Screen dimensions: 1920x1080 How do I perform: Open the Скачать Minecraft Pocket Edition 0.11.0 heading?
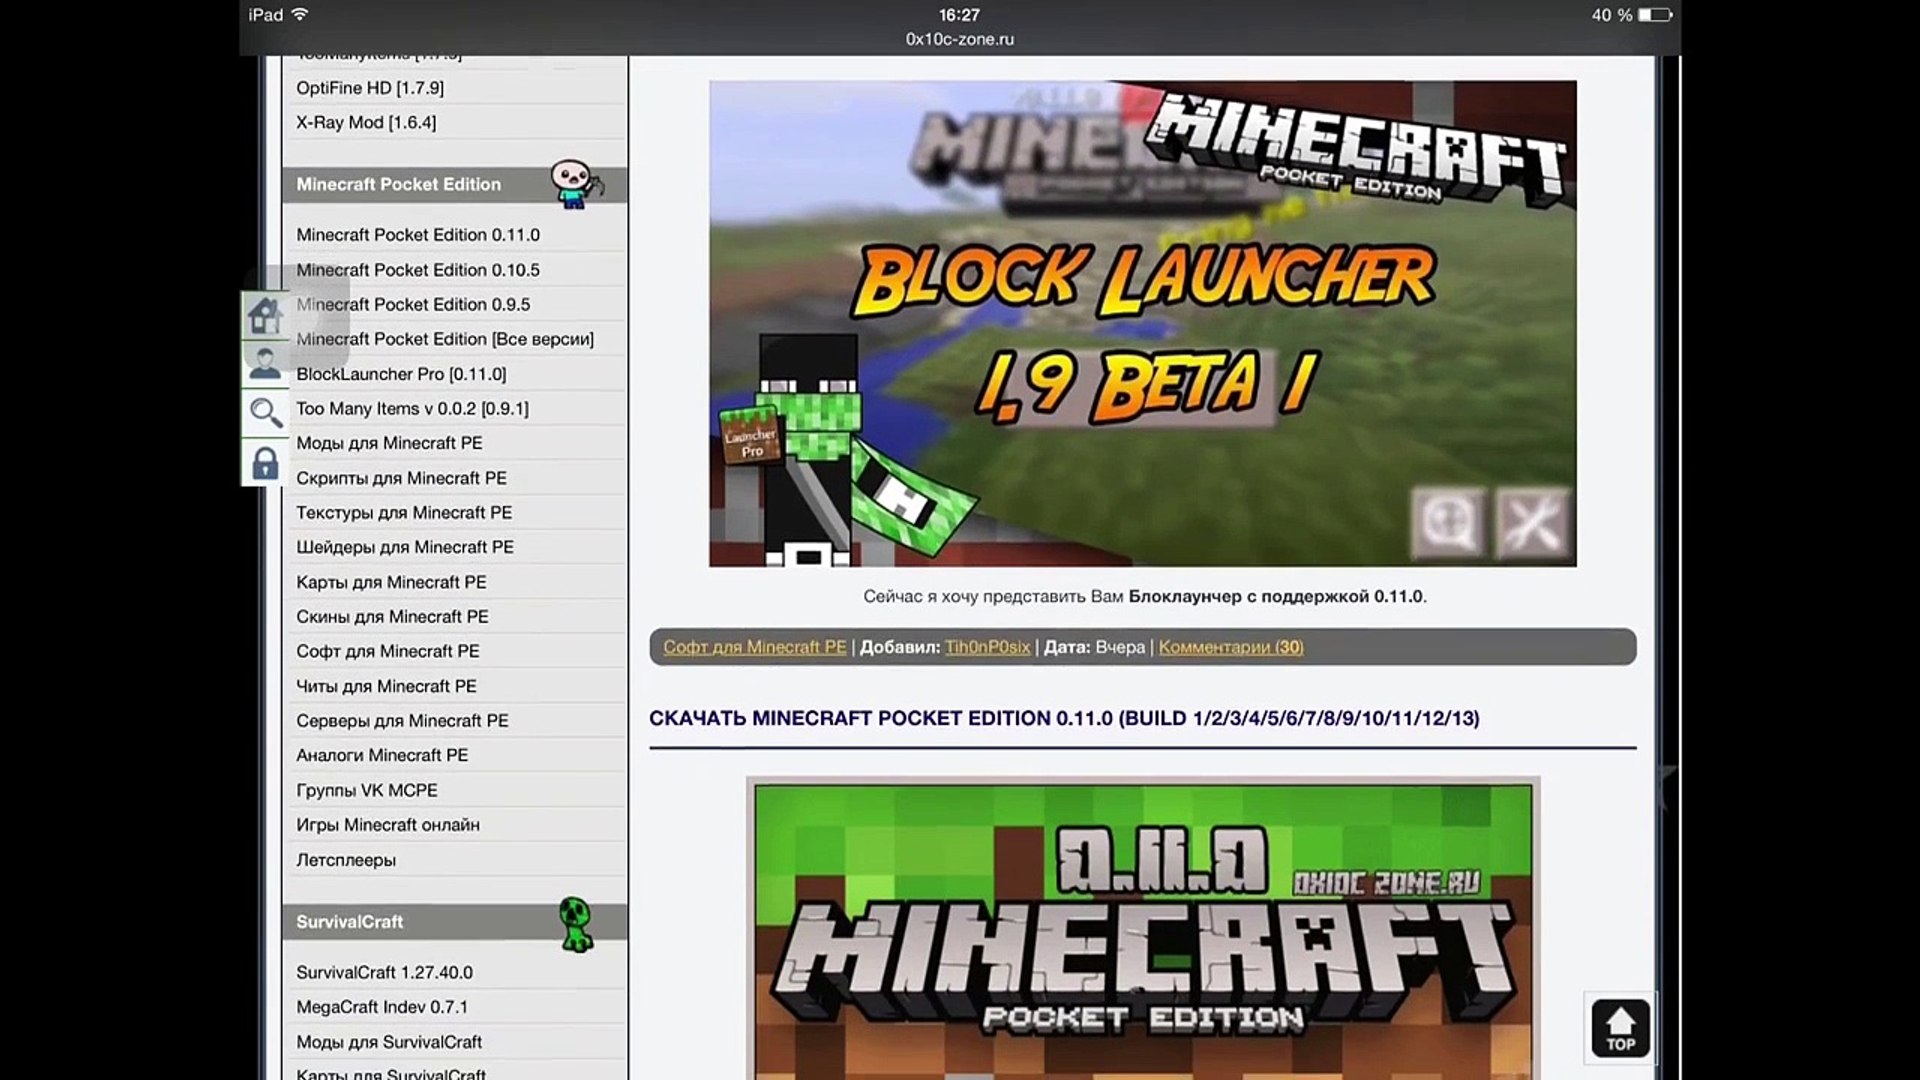click(x=1064, y=718)
